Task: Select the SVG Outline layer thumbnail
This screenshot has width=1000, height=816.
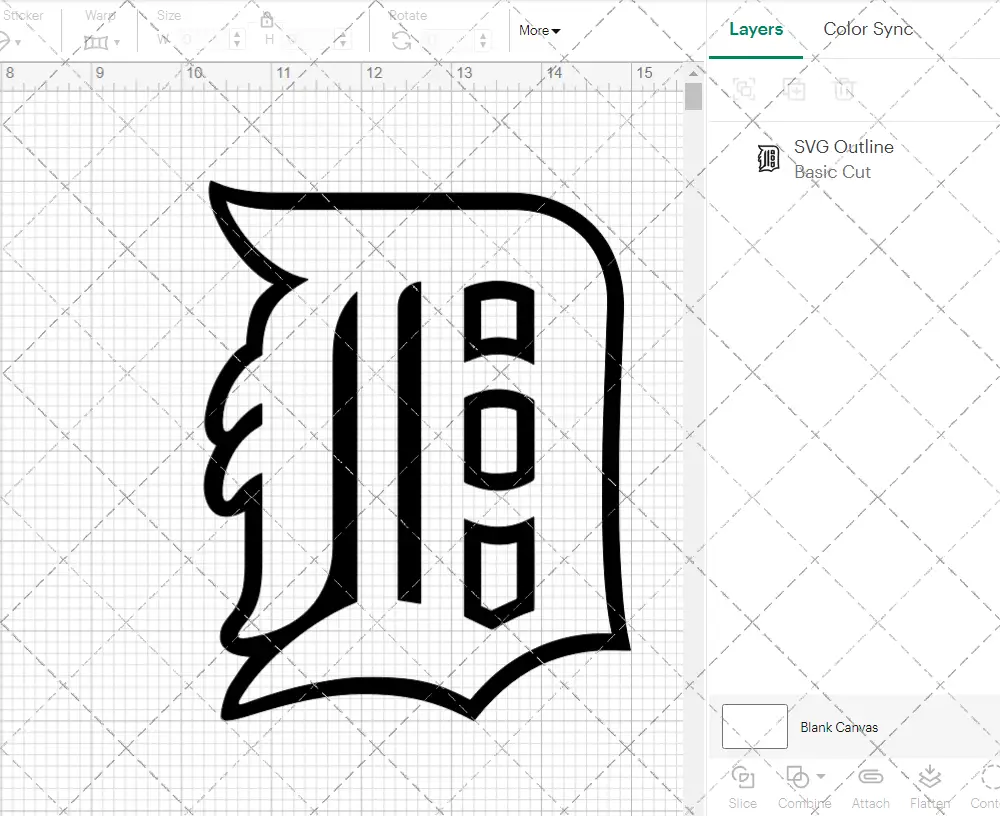Action: click(768, 158)
